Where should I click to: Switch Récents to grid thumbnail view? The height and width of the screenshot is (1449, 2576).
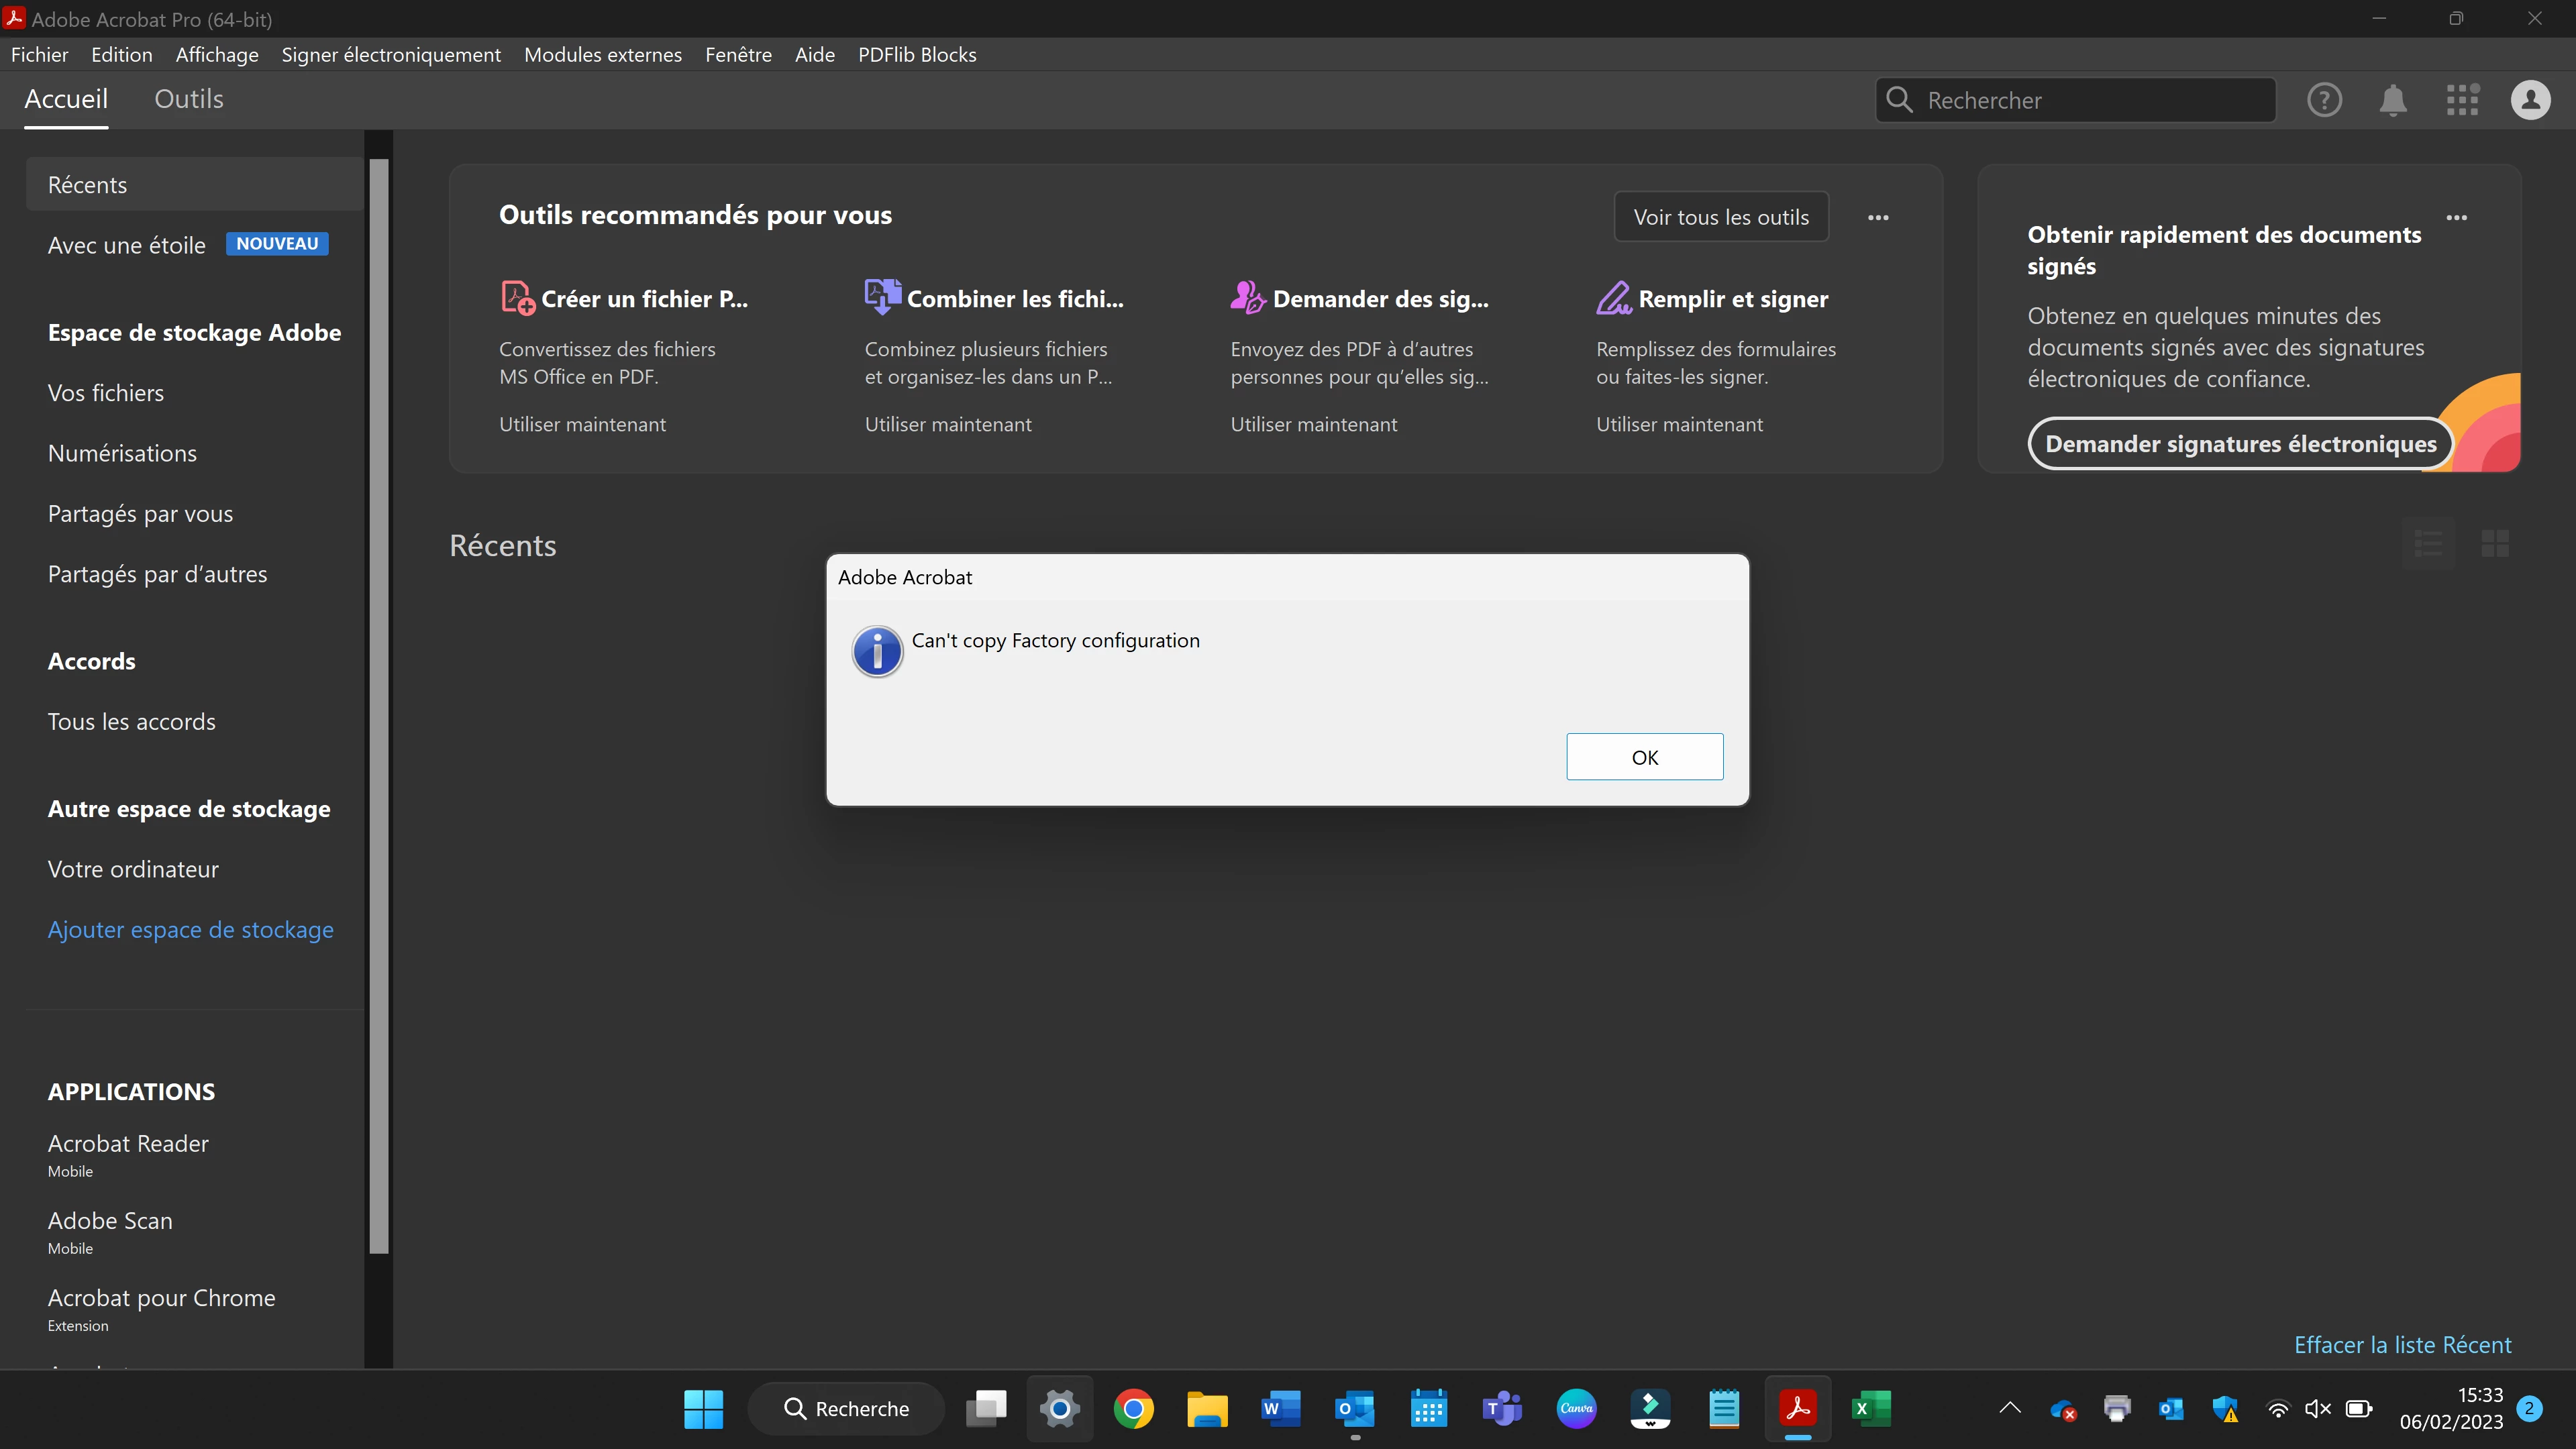click(2495, 544)
